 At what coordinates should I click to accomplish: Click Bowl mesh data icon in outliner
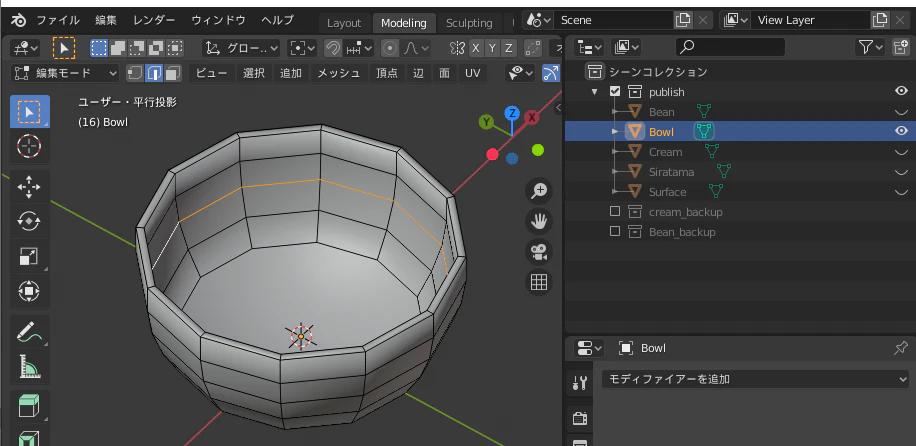pos(705,132)
